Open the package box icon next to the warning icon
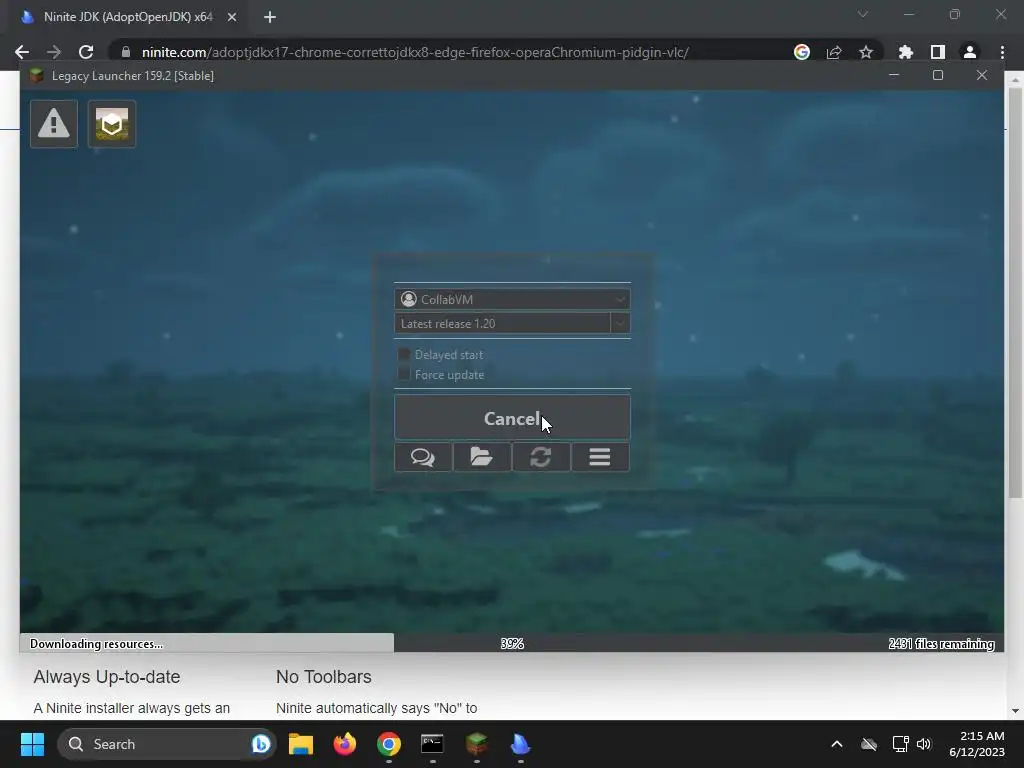This screenshot has width=1024, height=768. [x=112, y=123]
